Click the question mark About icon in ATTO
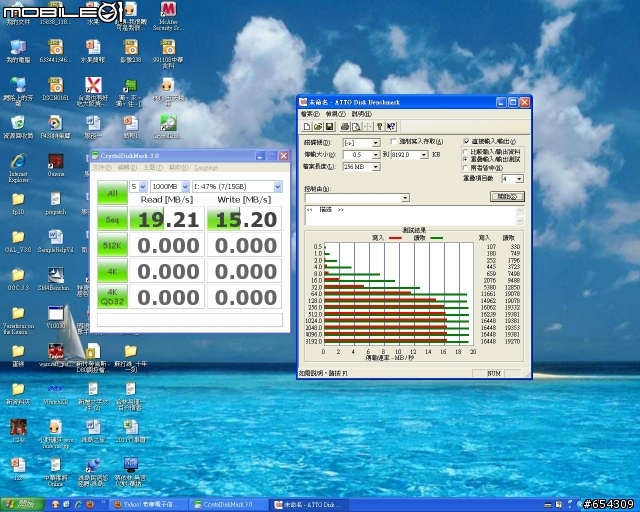Viewport: 640px width, 512px height. click(x=380, y=126)
